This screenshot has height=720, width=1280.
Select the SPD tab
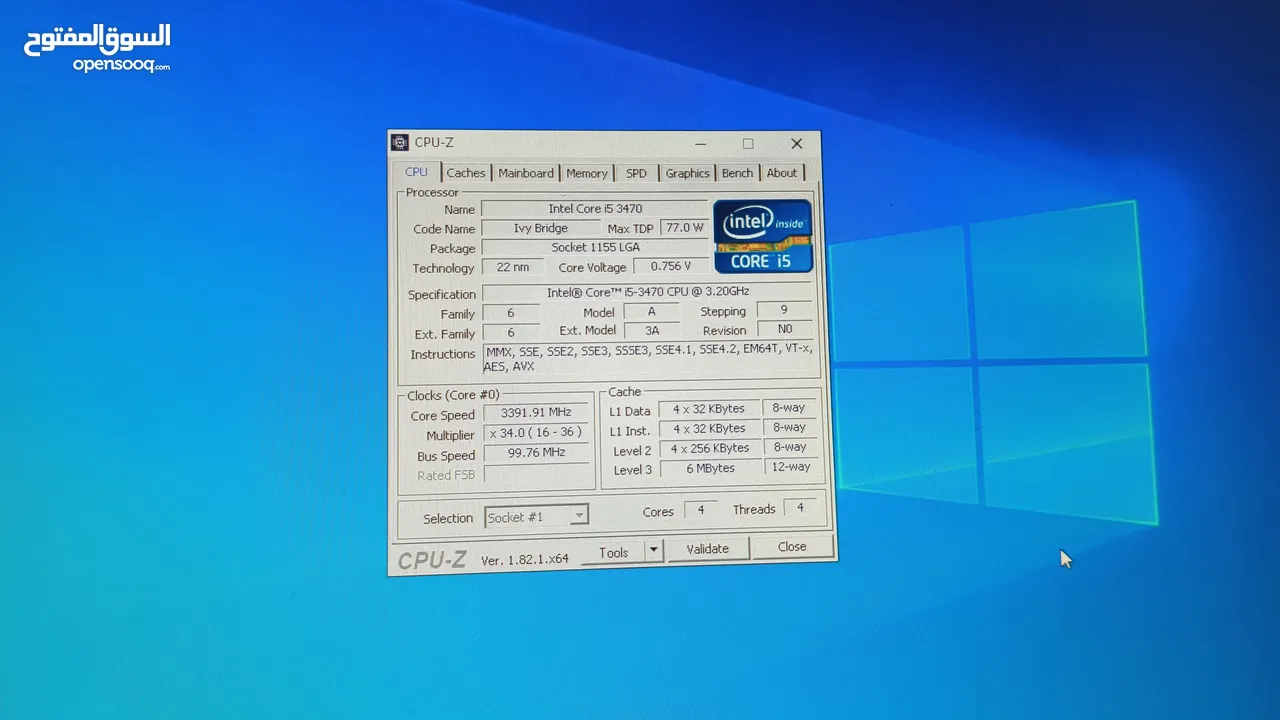[636, 173]
